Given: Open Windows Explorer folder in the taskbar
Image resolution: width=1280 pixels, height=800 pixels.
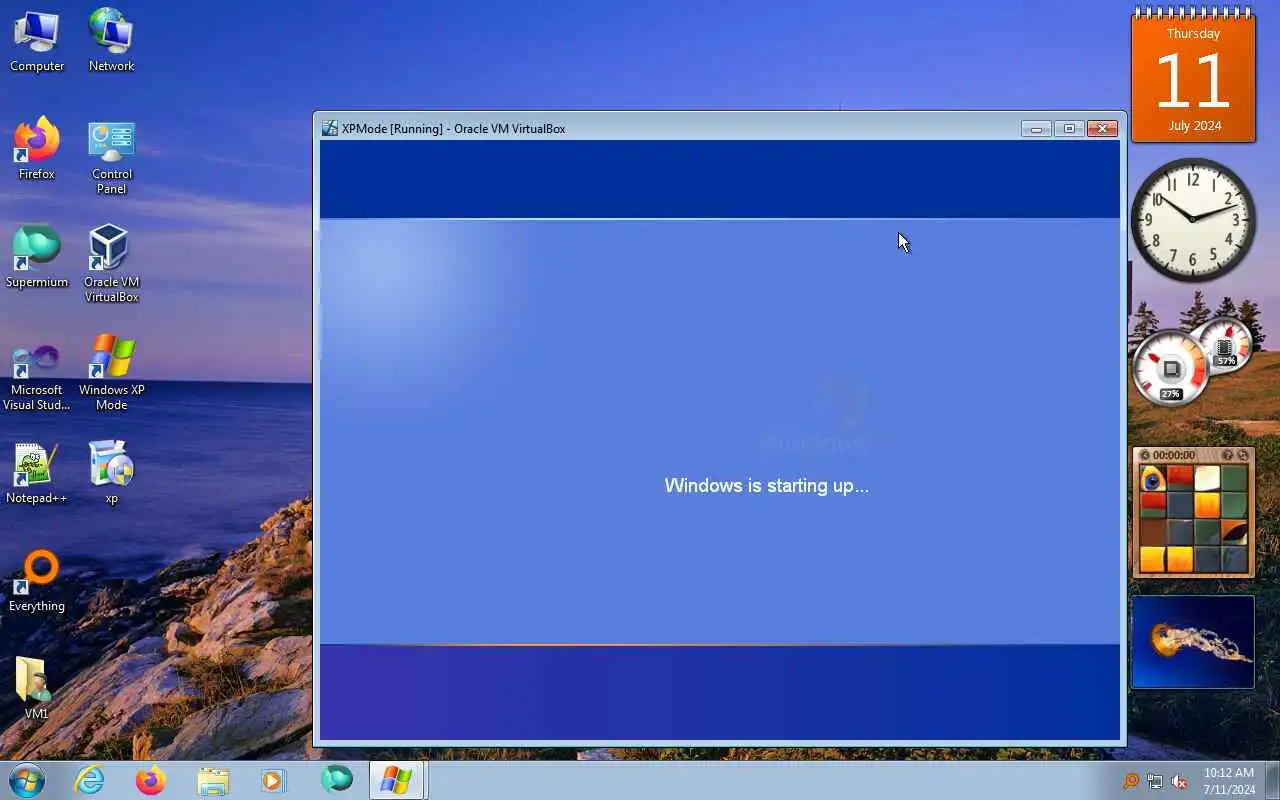Looking at the screenshot, I should point(212,780).
